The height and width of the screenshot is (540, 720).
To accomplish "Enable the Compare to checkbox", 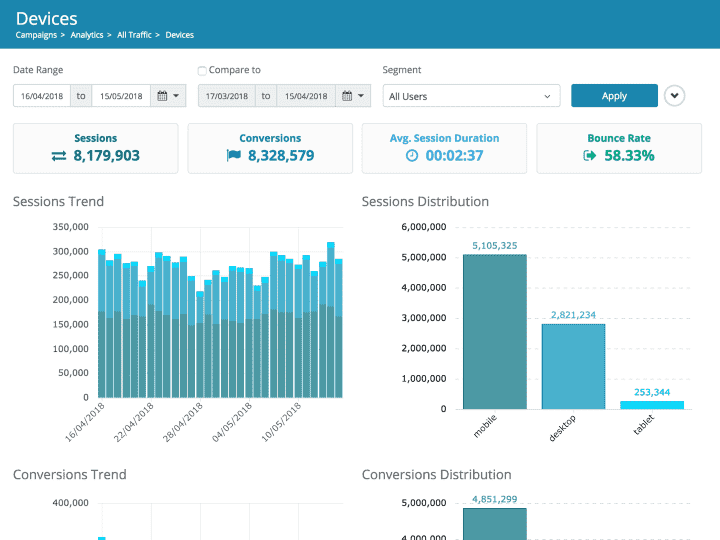I will click(x=202, y=71).
